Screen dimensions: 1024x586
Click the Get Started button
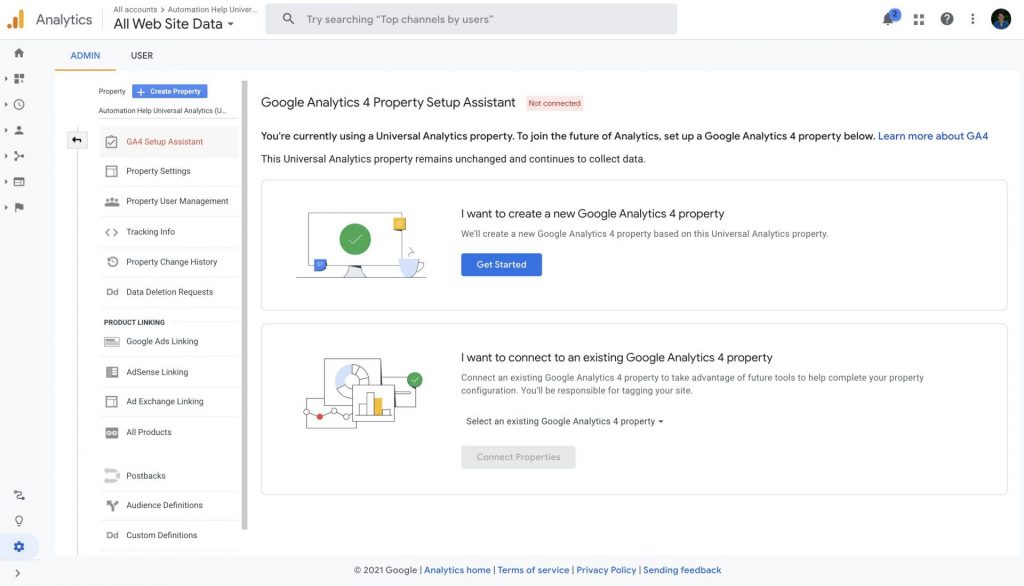(502, 265)
